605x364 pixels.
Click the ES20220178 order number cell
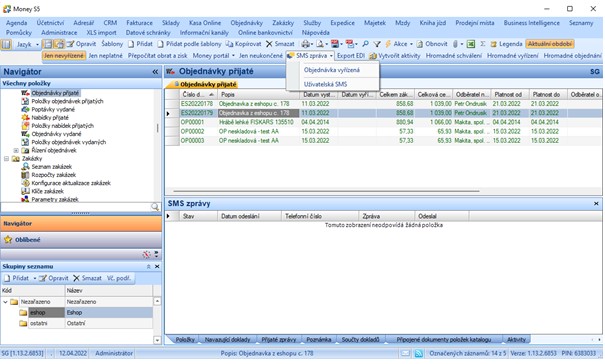[197, 104]
